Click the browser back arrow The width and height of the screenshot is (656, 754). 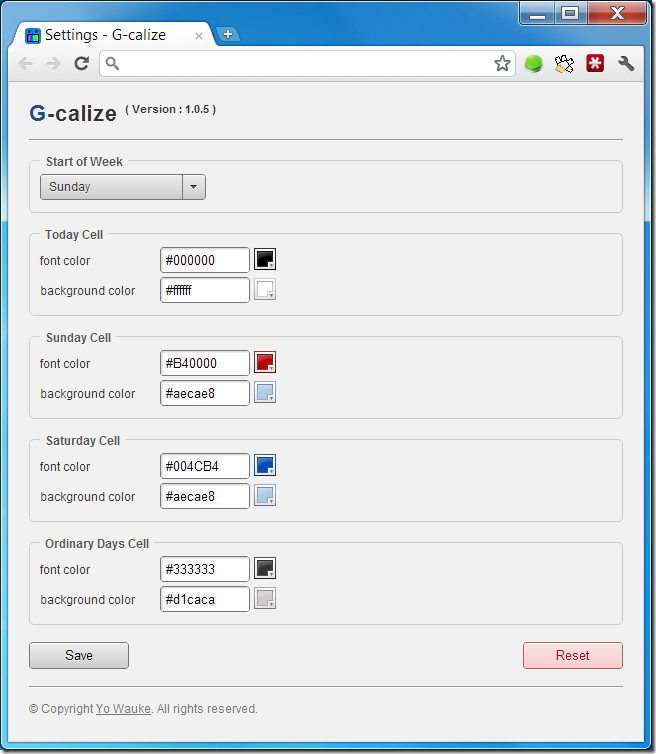25,63
